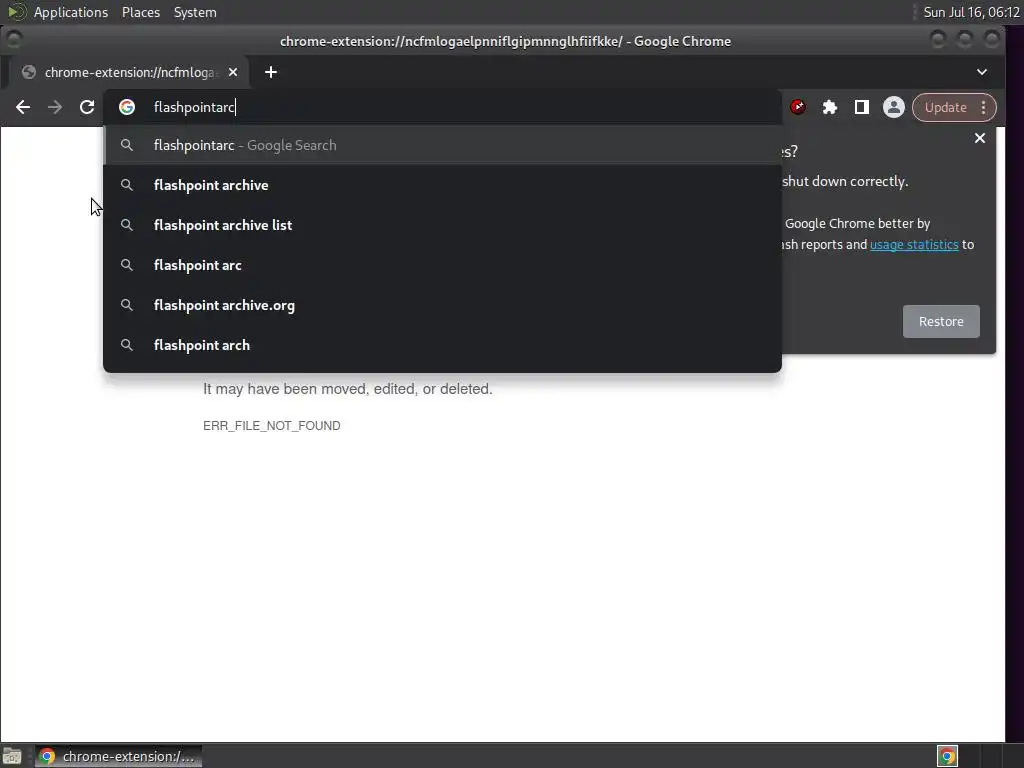
Task: Open Chrome's three-dot menu
Action: (x=984, y=107)
